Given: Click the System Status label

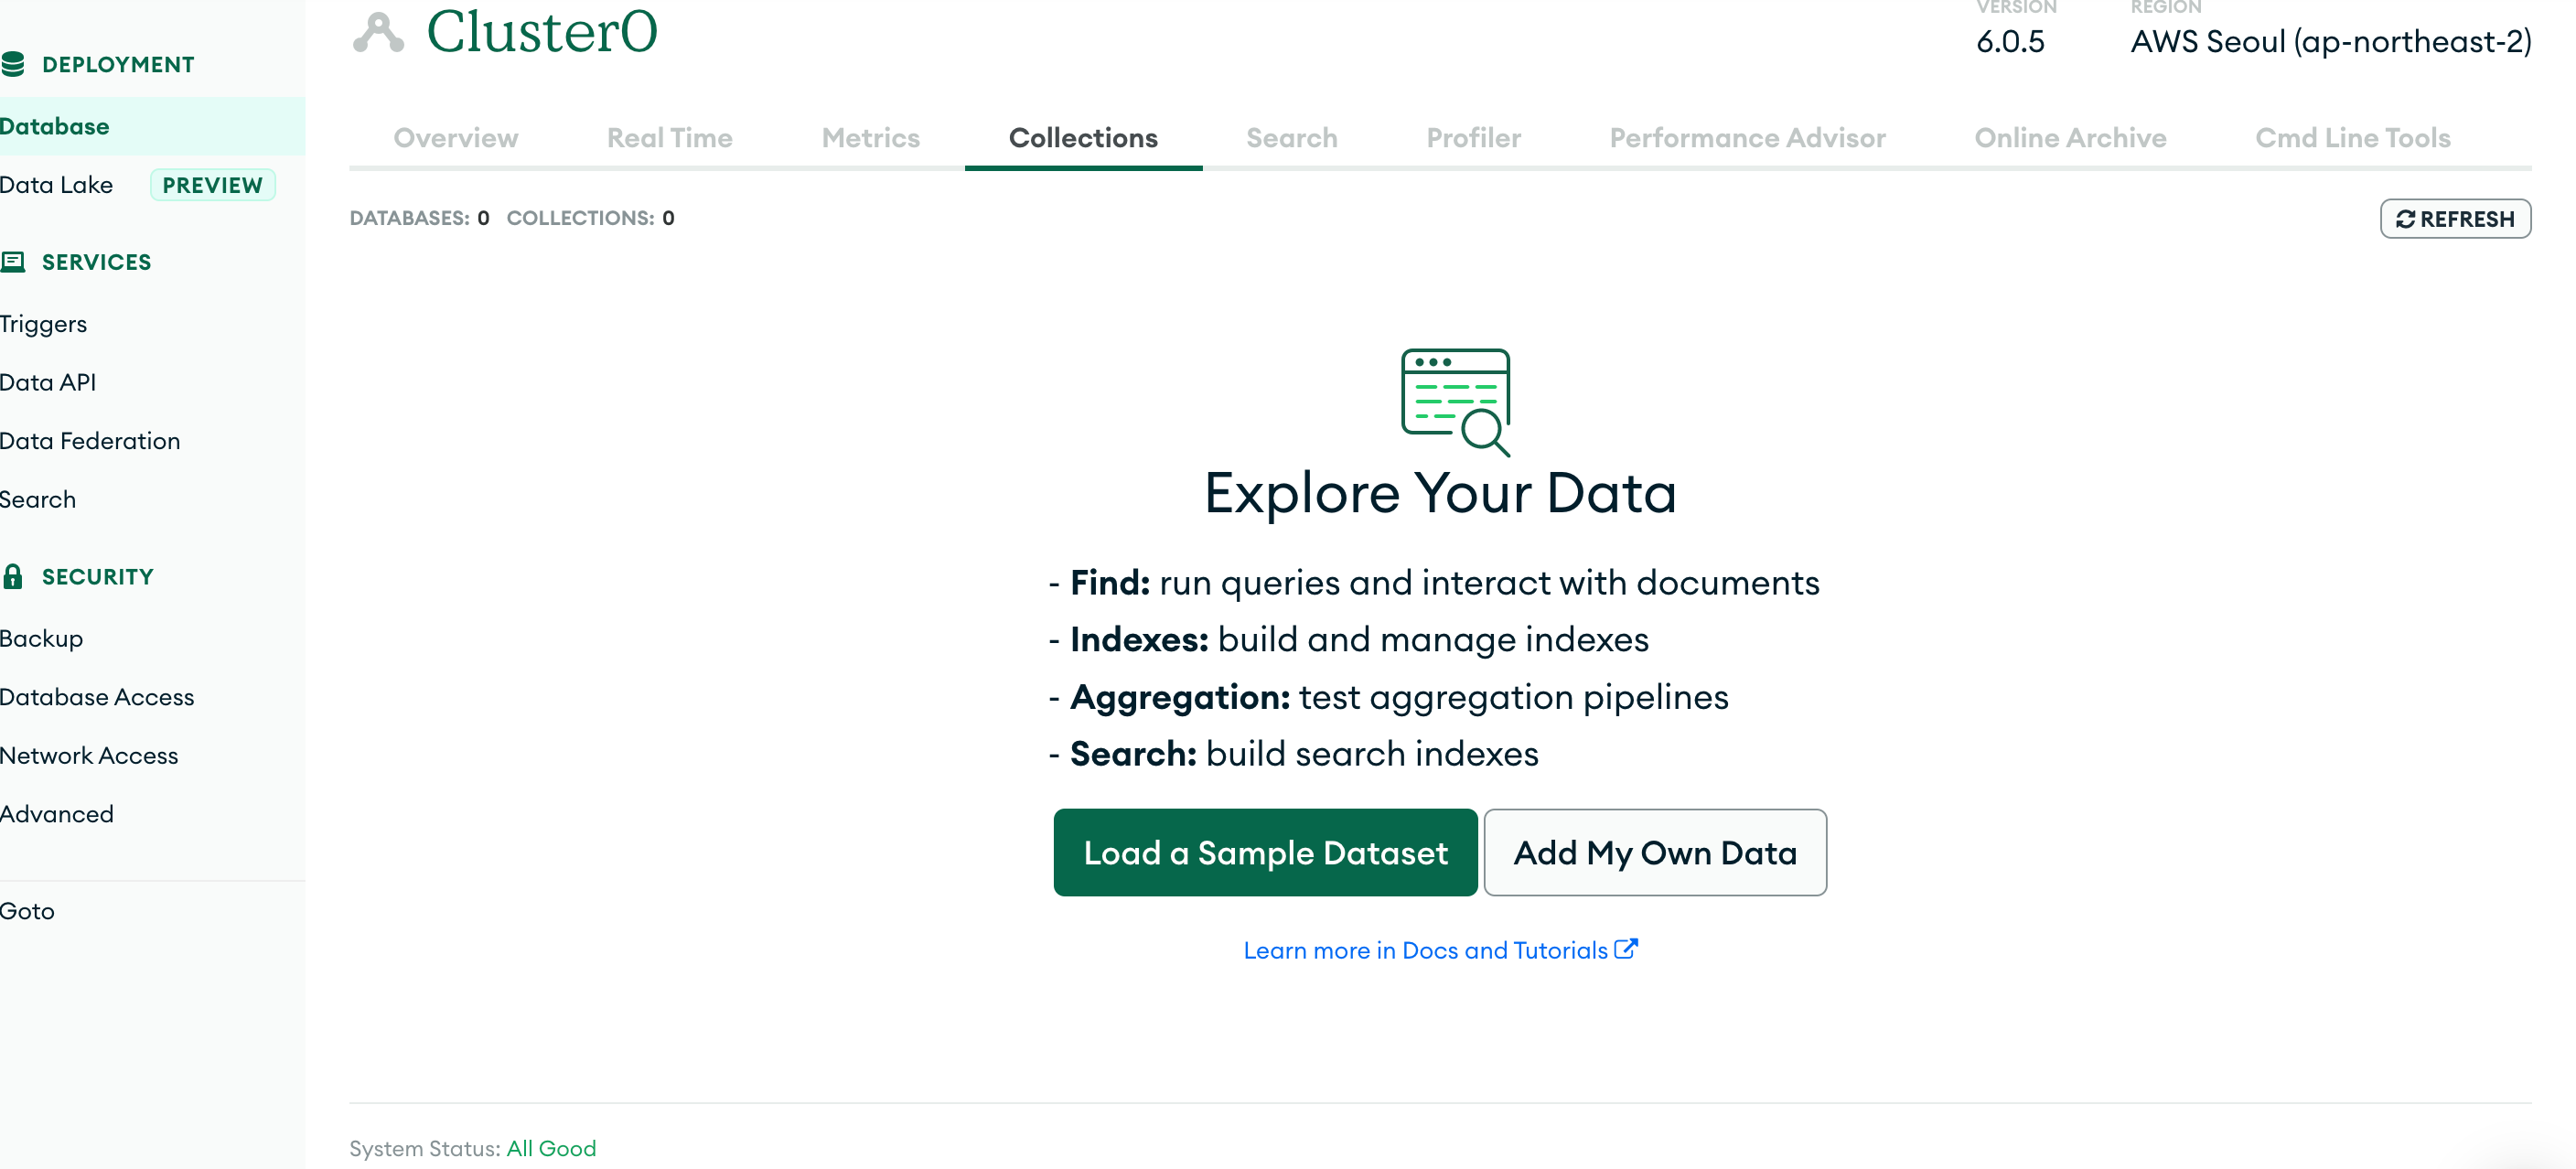Looking at the screenshot, I should (425, 1148).
